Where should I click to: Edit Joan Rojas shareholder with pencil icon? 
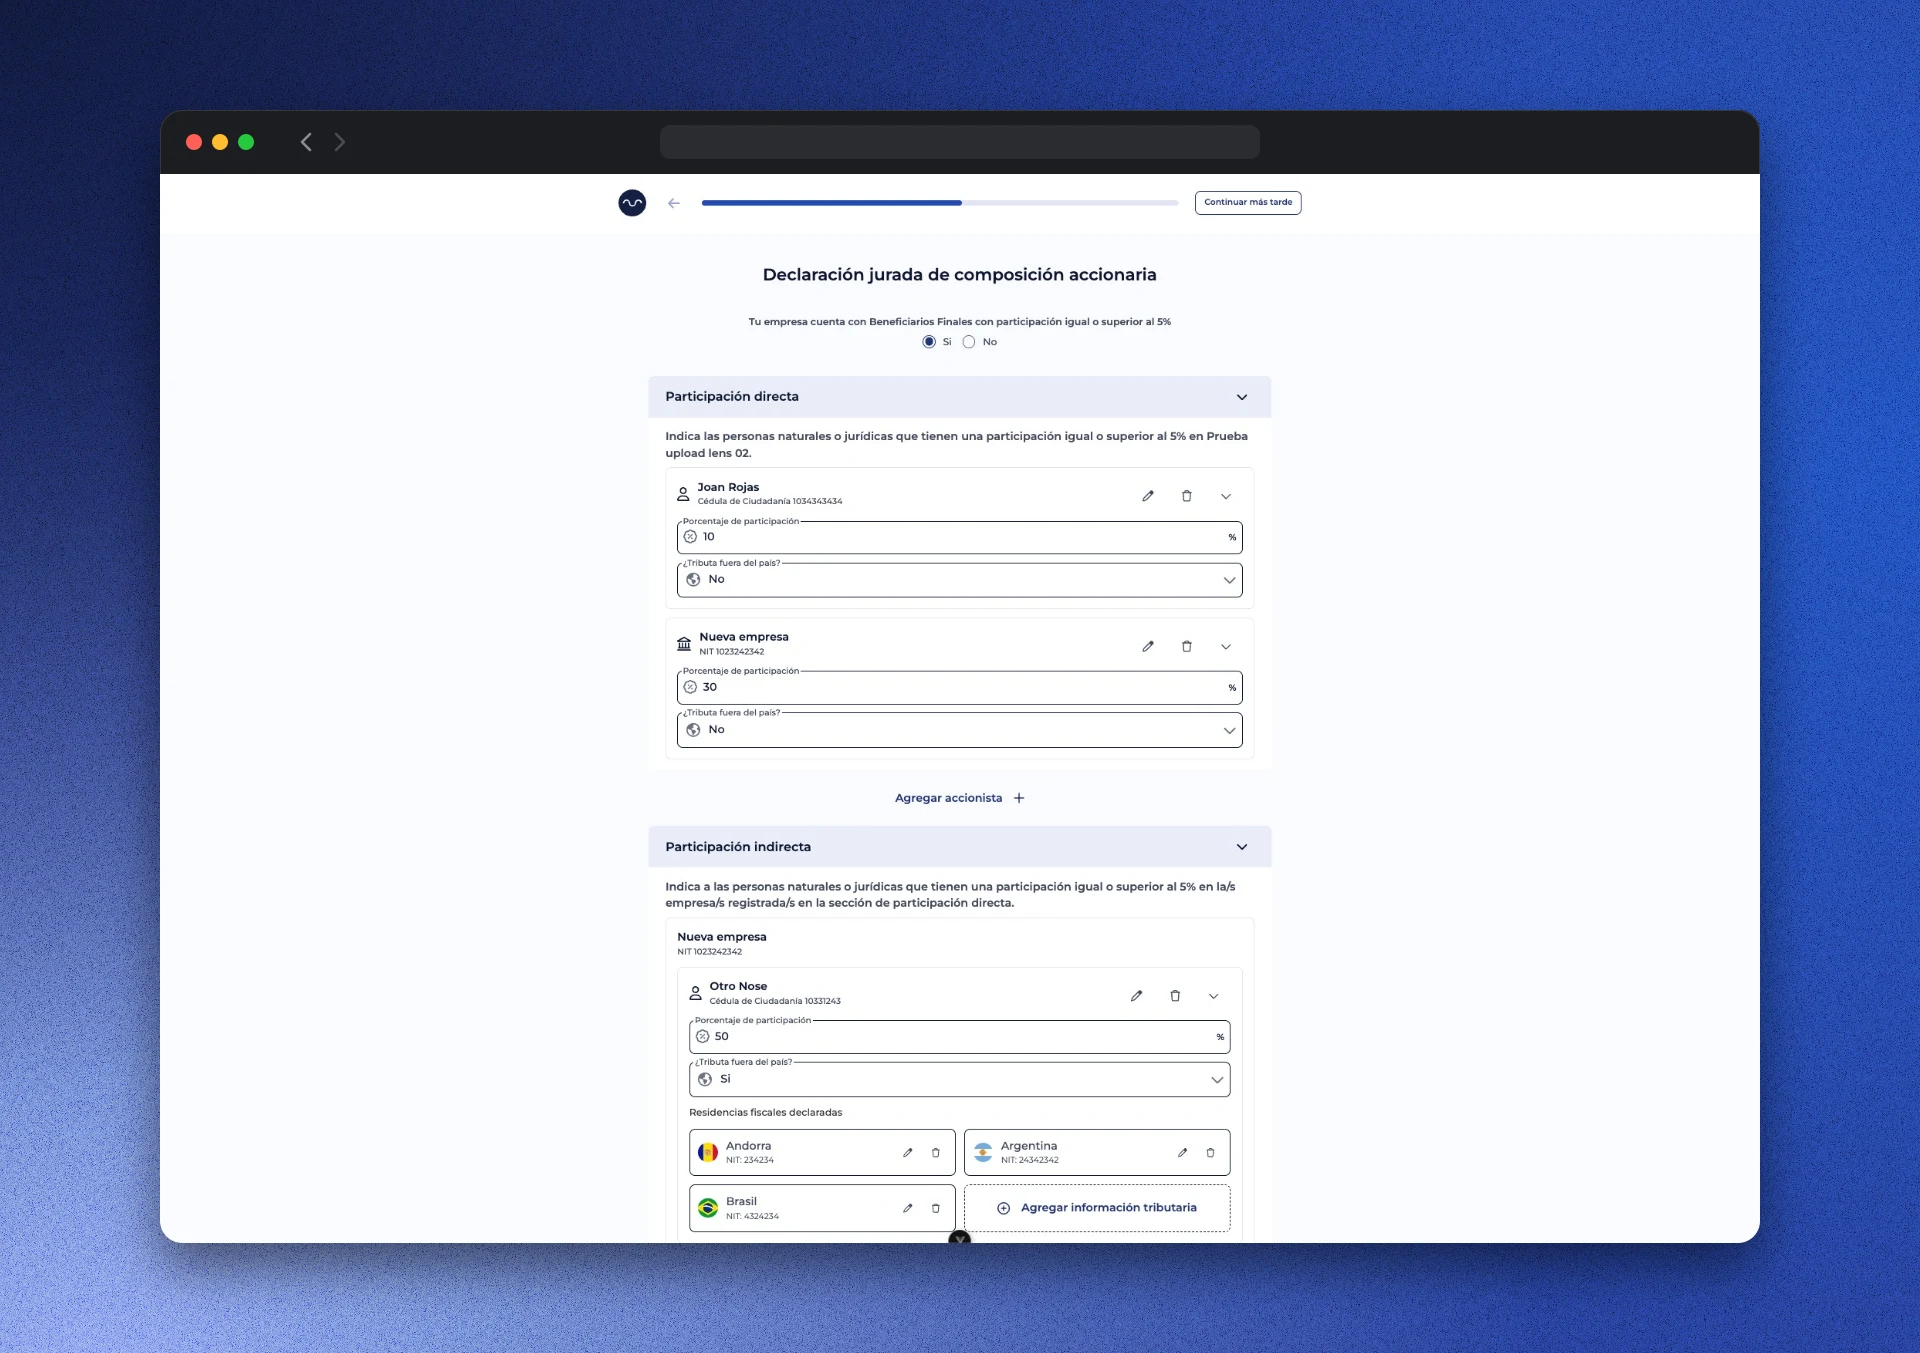point(1148,496)
